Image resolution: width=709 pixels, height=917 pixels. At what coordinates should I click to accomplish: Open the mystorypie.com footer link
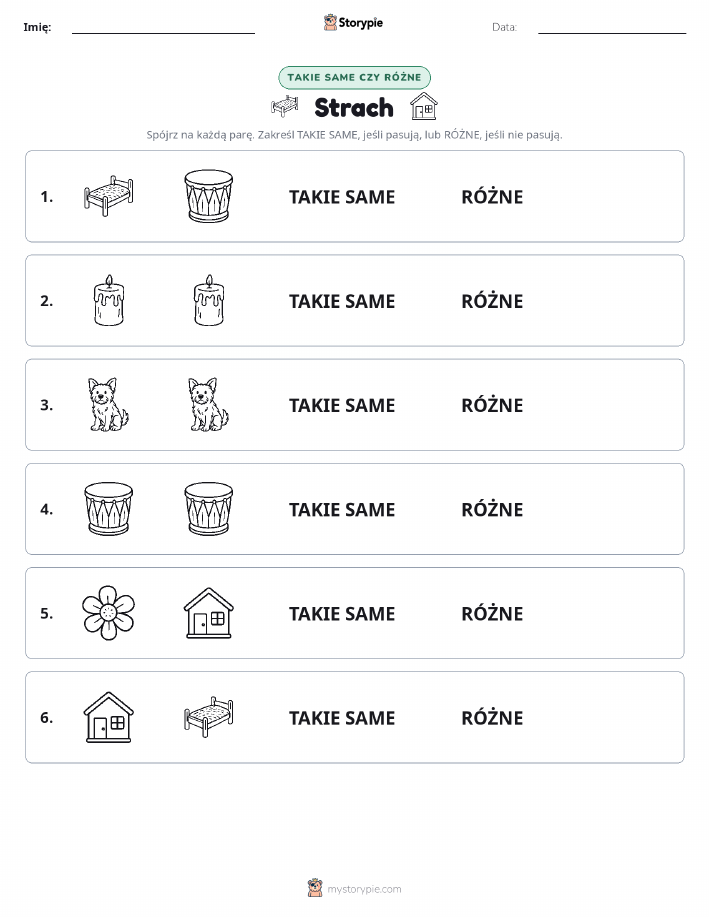(354, 888)
